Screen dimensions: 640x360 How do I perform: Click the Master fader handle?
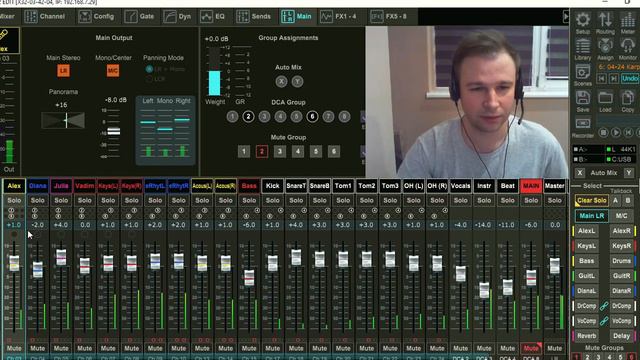(555, 266)
